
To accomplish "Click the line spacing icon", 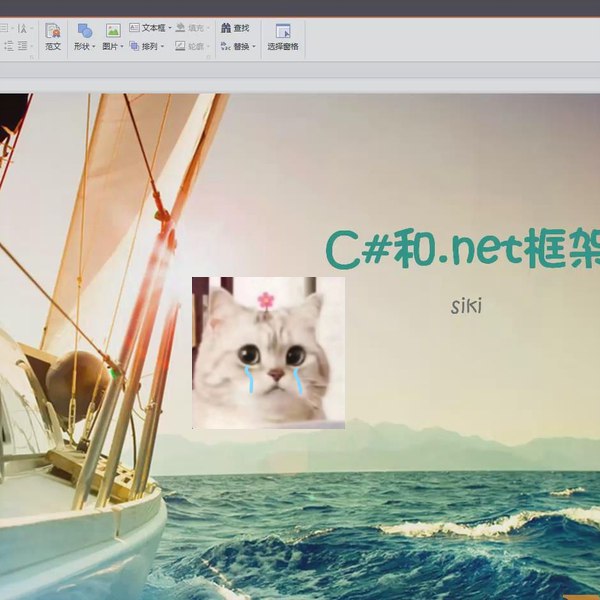I will pyautogui.click(x=8, y=46).
